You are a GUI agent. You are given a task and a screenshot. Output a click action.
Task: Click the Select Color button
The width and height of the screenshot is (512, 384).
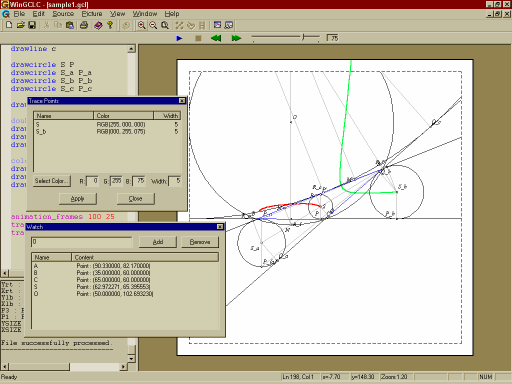pos(52,181)
